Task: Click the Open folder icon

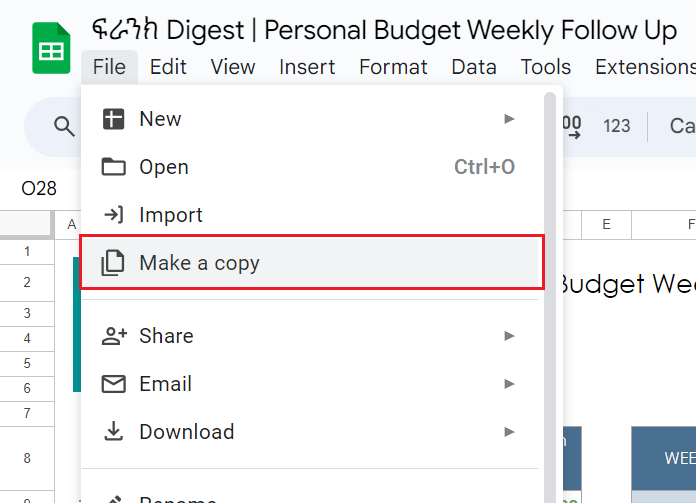Action: click(114, 167)
